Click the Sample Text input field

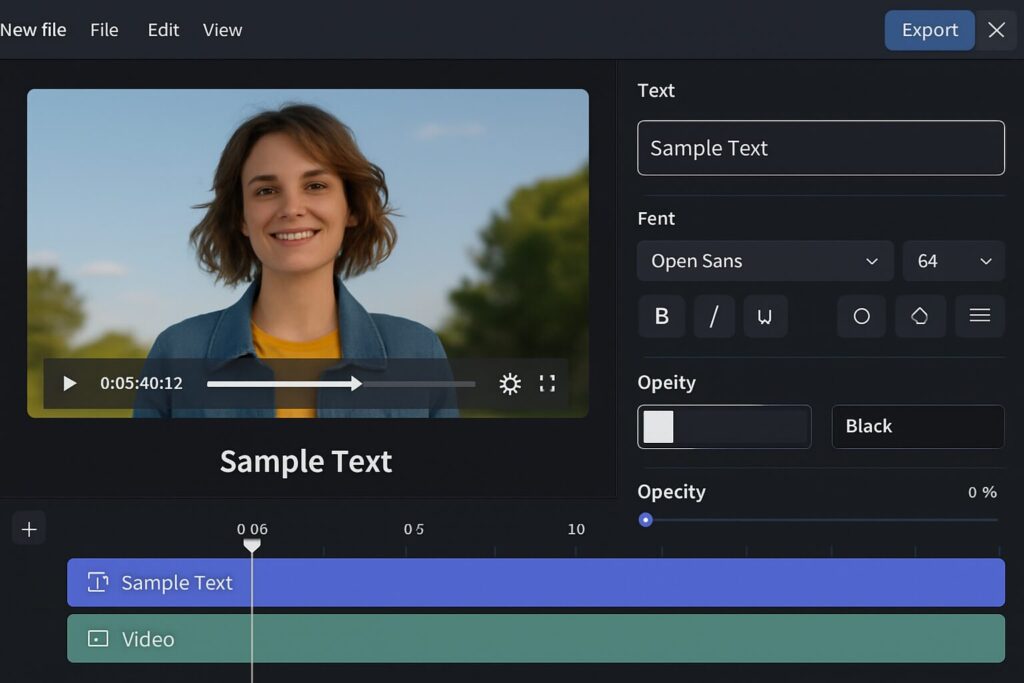click(x=820, y=148)
